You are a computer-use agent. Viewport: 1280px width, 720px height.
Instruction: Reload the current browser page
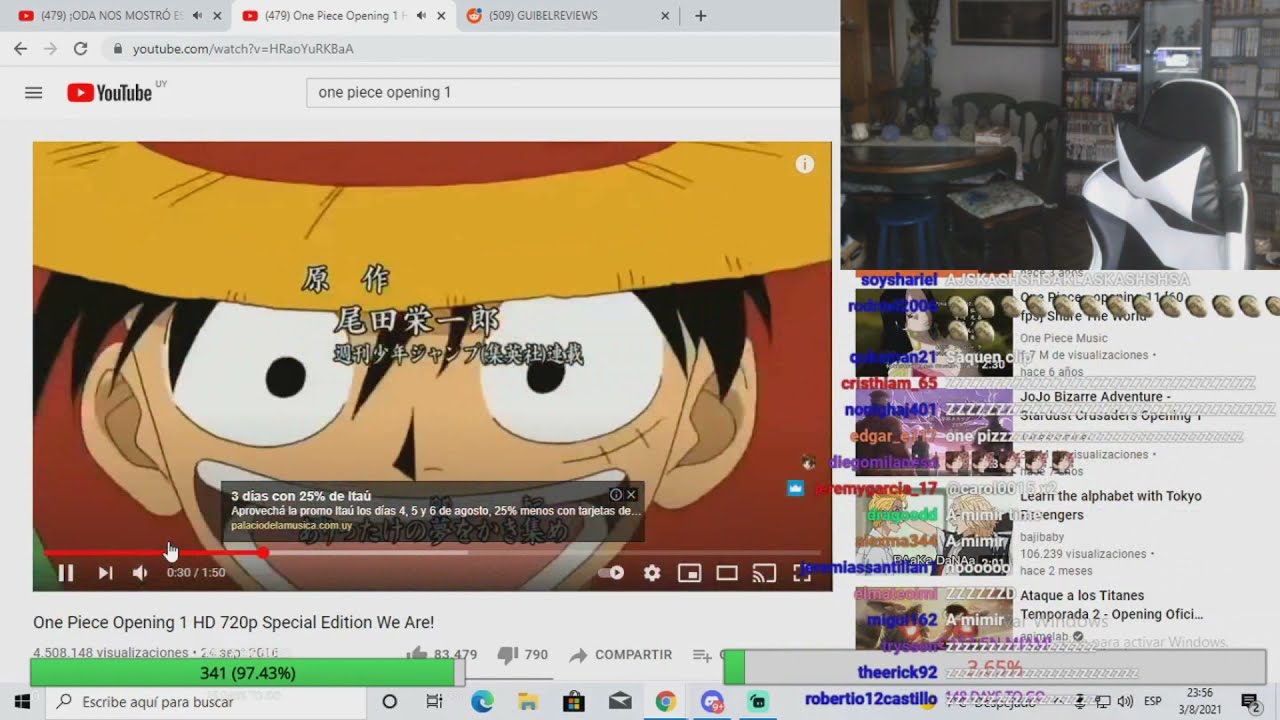click(81, 48)
